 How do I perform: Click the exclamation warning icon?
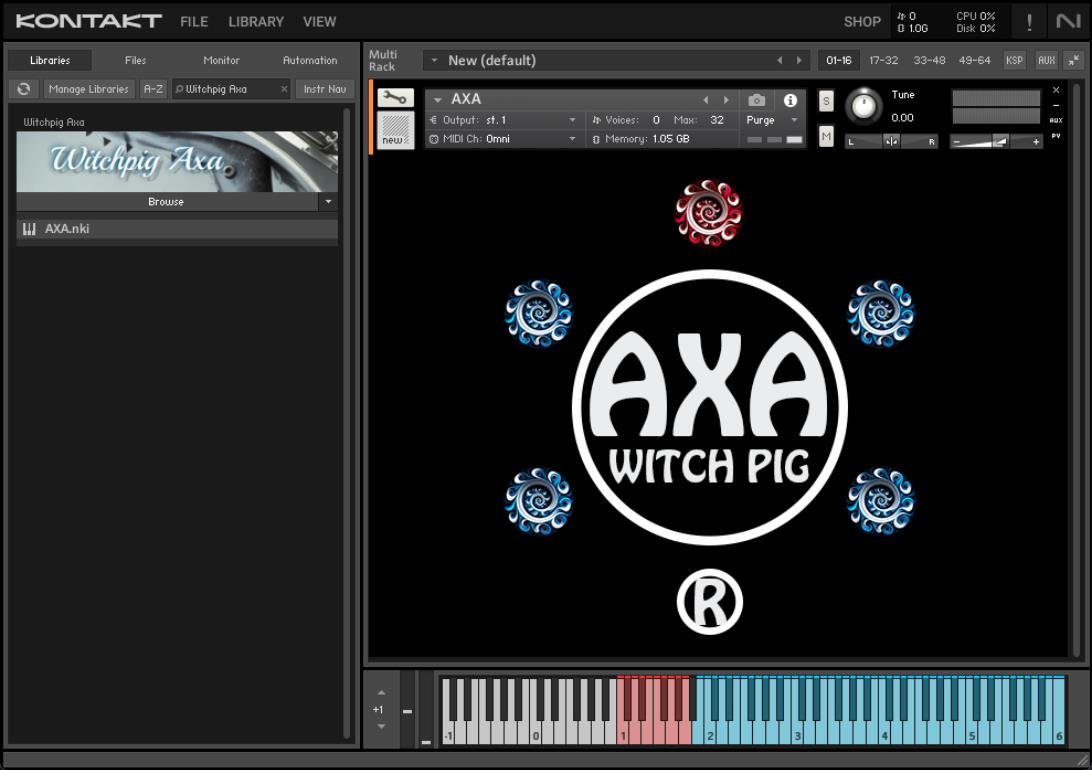[1029, 22]
